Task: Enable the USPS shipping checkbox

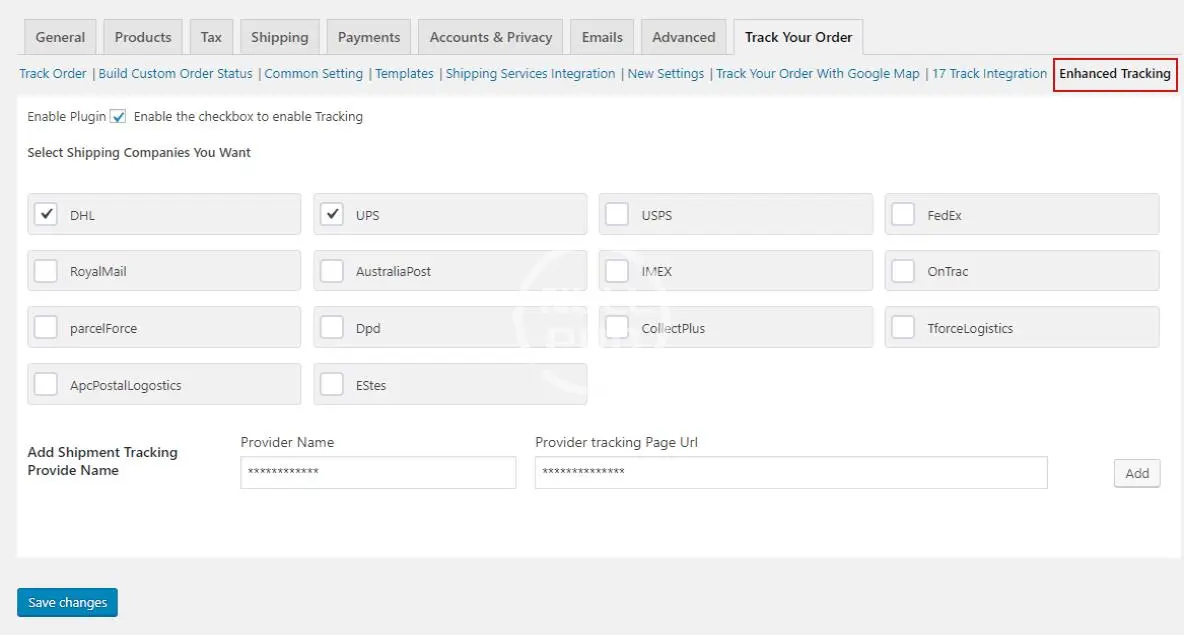Action: [617, 215]
